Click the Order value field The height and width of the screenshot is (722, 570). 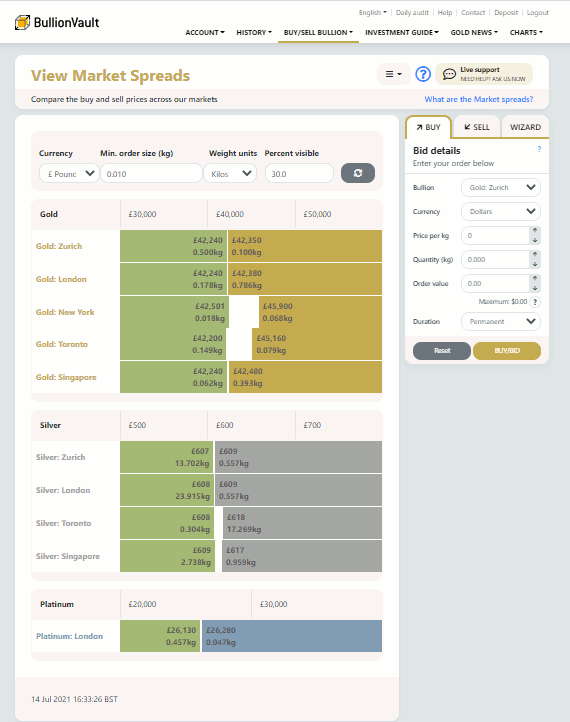tap(496, 283)
